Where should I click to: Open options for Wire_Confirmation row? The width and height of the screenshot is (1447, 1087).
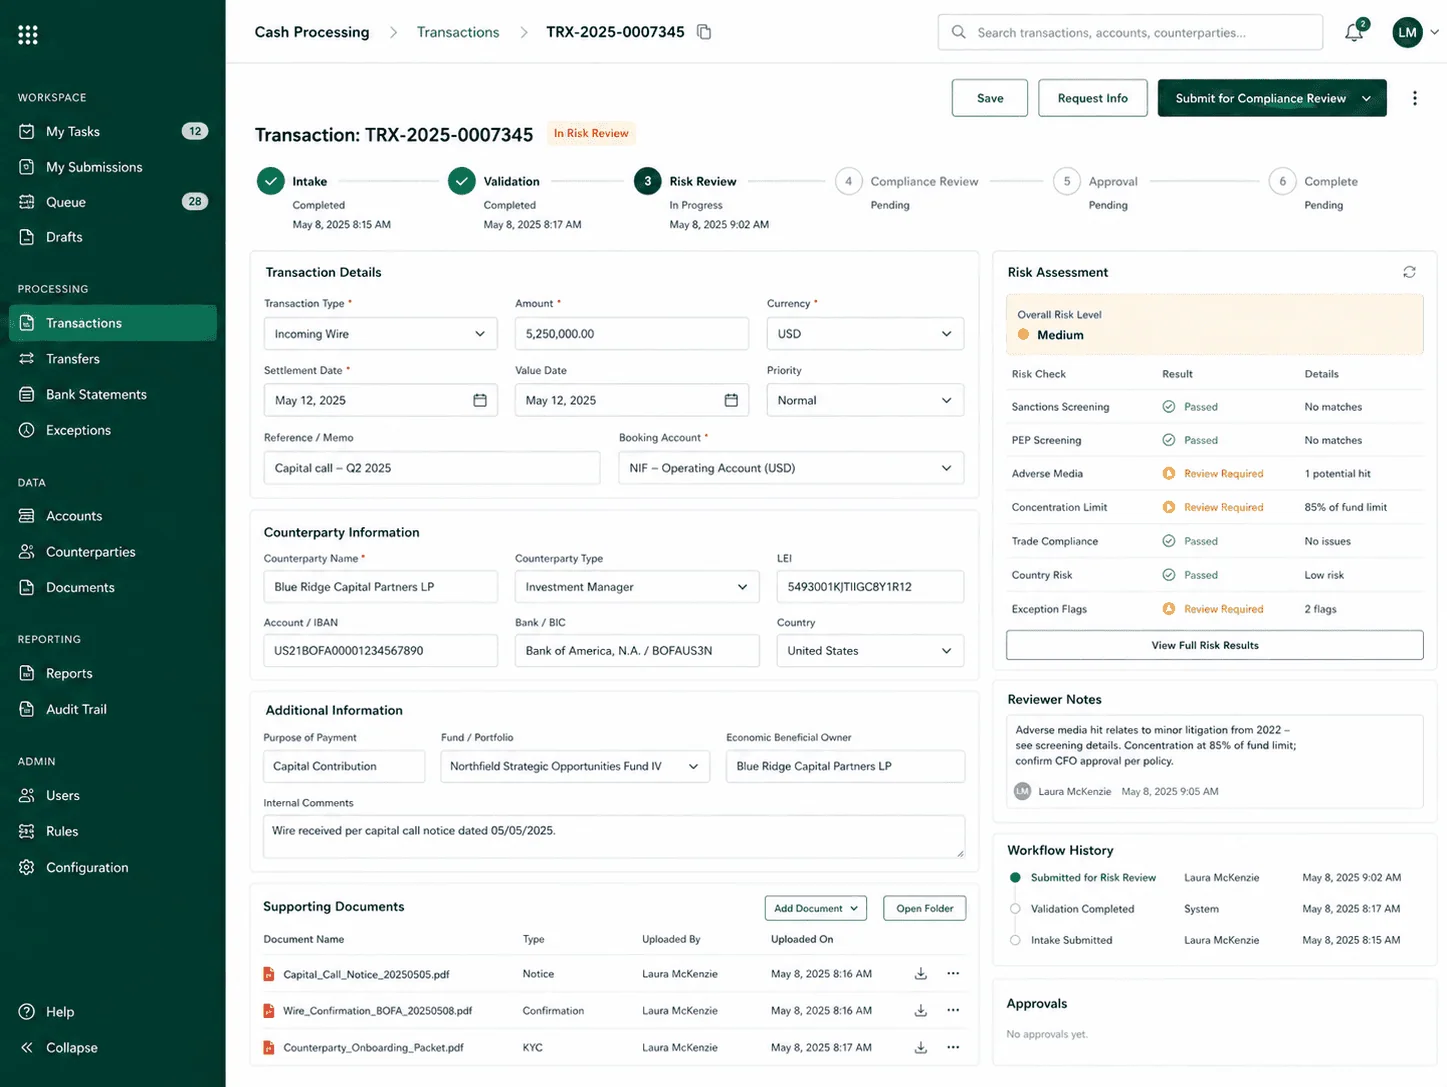coord(953,1011)
